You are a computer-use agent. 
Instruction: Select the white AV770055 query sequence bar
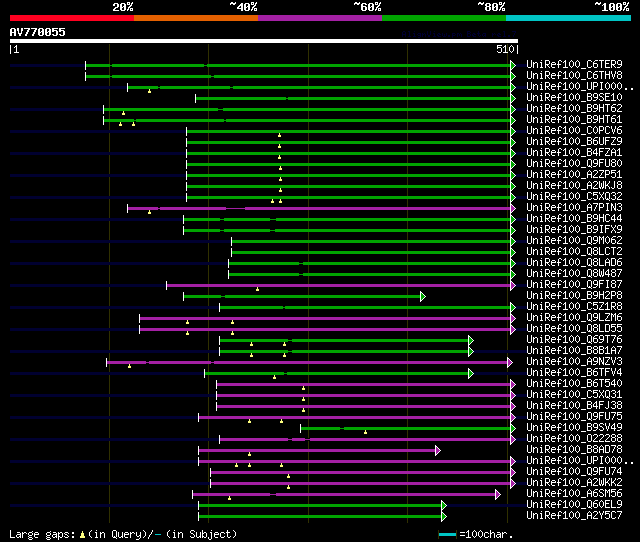[264, 41]
